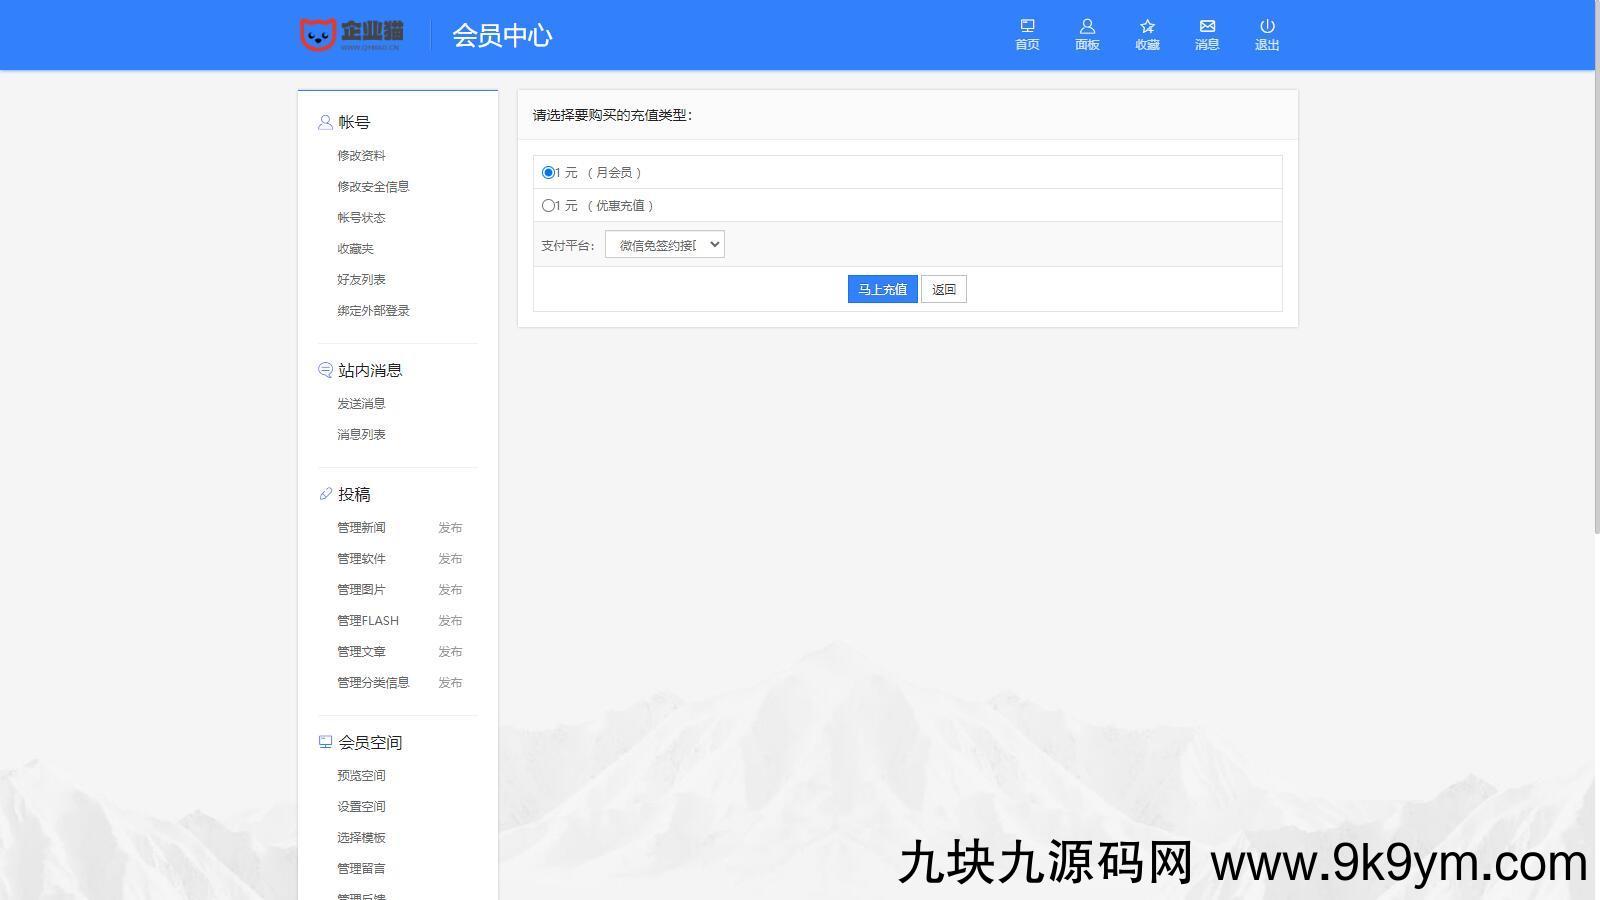Click the 退出 power icon
This screenshot has height=900, width=1600.
(1267, 27)
